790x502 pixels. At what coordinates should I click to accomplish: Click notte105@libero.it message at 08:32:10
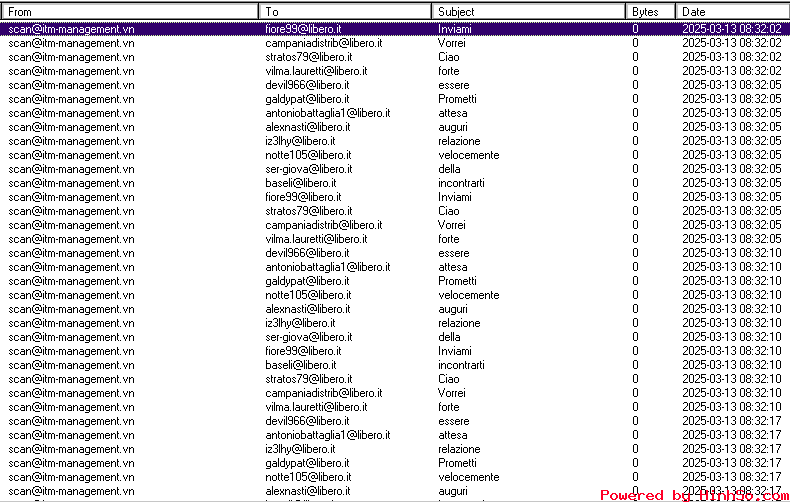pos(395,295)
